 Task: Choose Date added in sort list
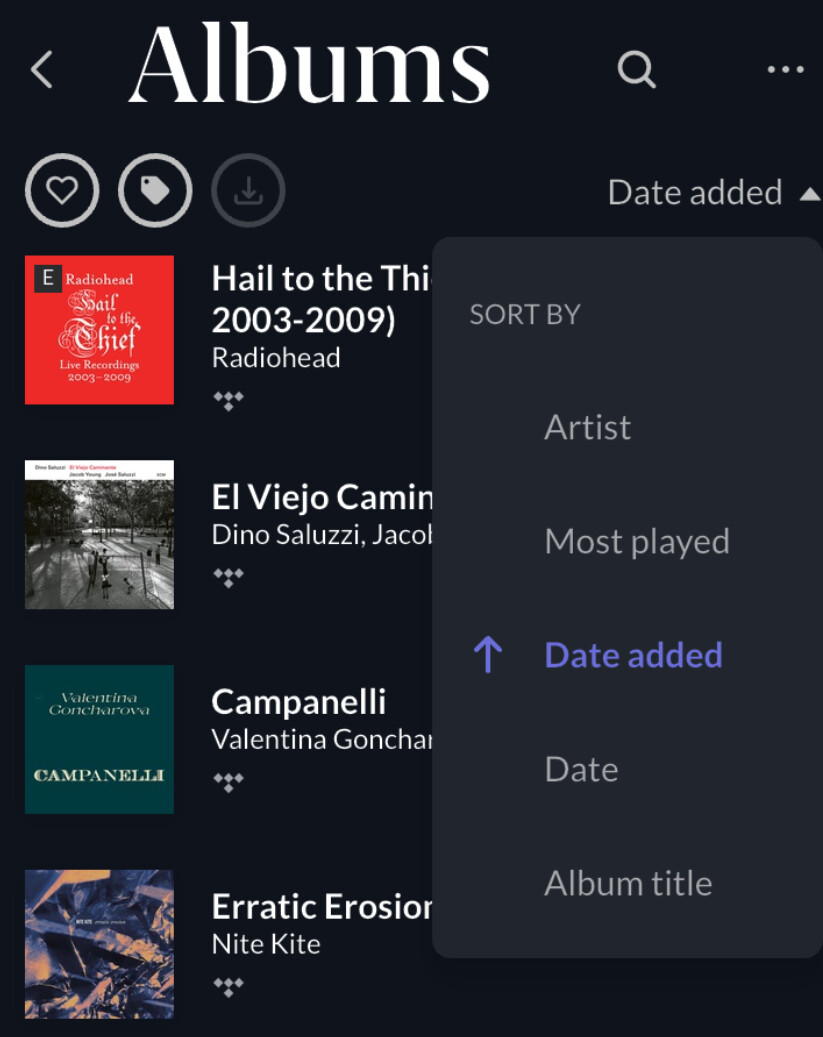(x=633, y=655)
